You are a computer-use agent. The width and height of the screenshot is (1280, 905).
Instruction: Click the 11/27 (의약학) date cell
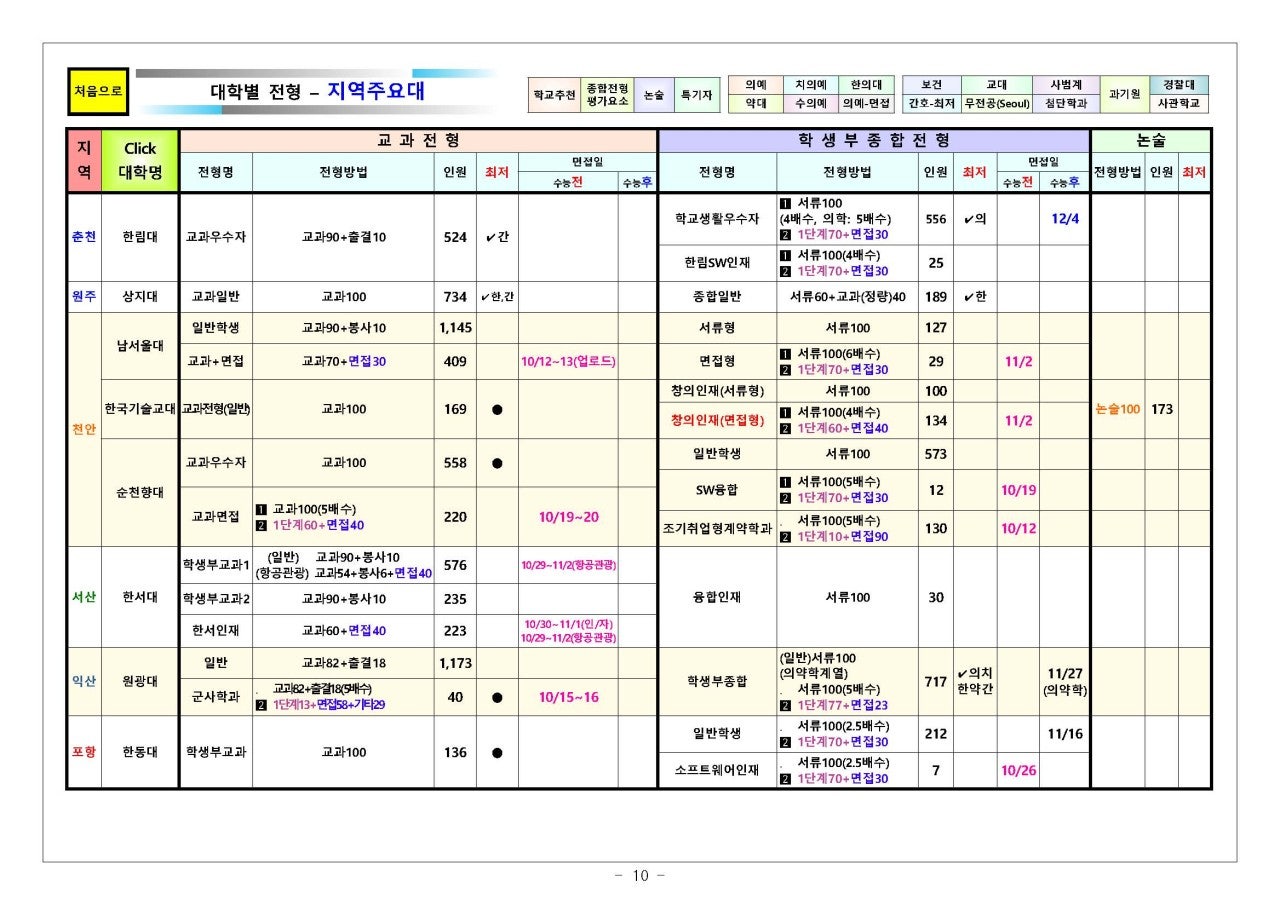click(1065, 682)
